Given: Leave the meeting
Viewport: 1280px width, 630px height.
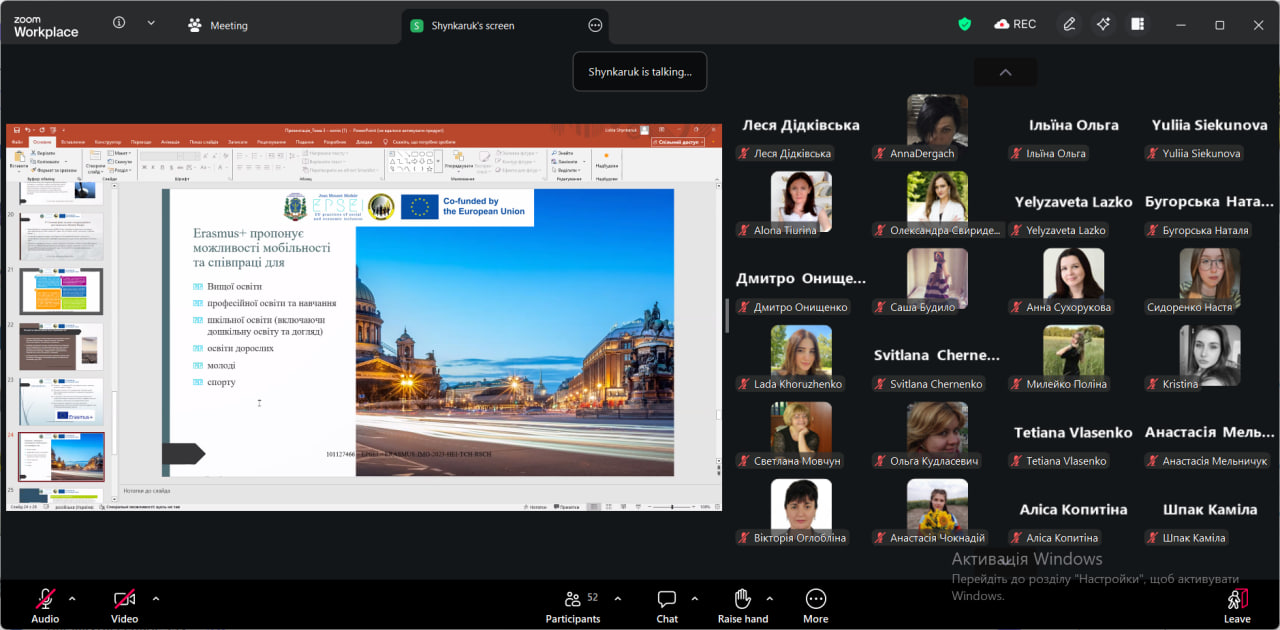Looking at the screenshot, I should pyautogui.click(x=1237, y=605).
